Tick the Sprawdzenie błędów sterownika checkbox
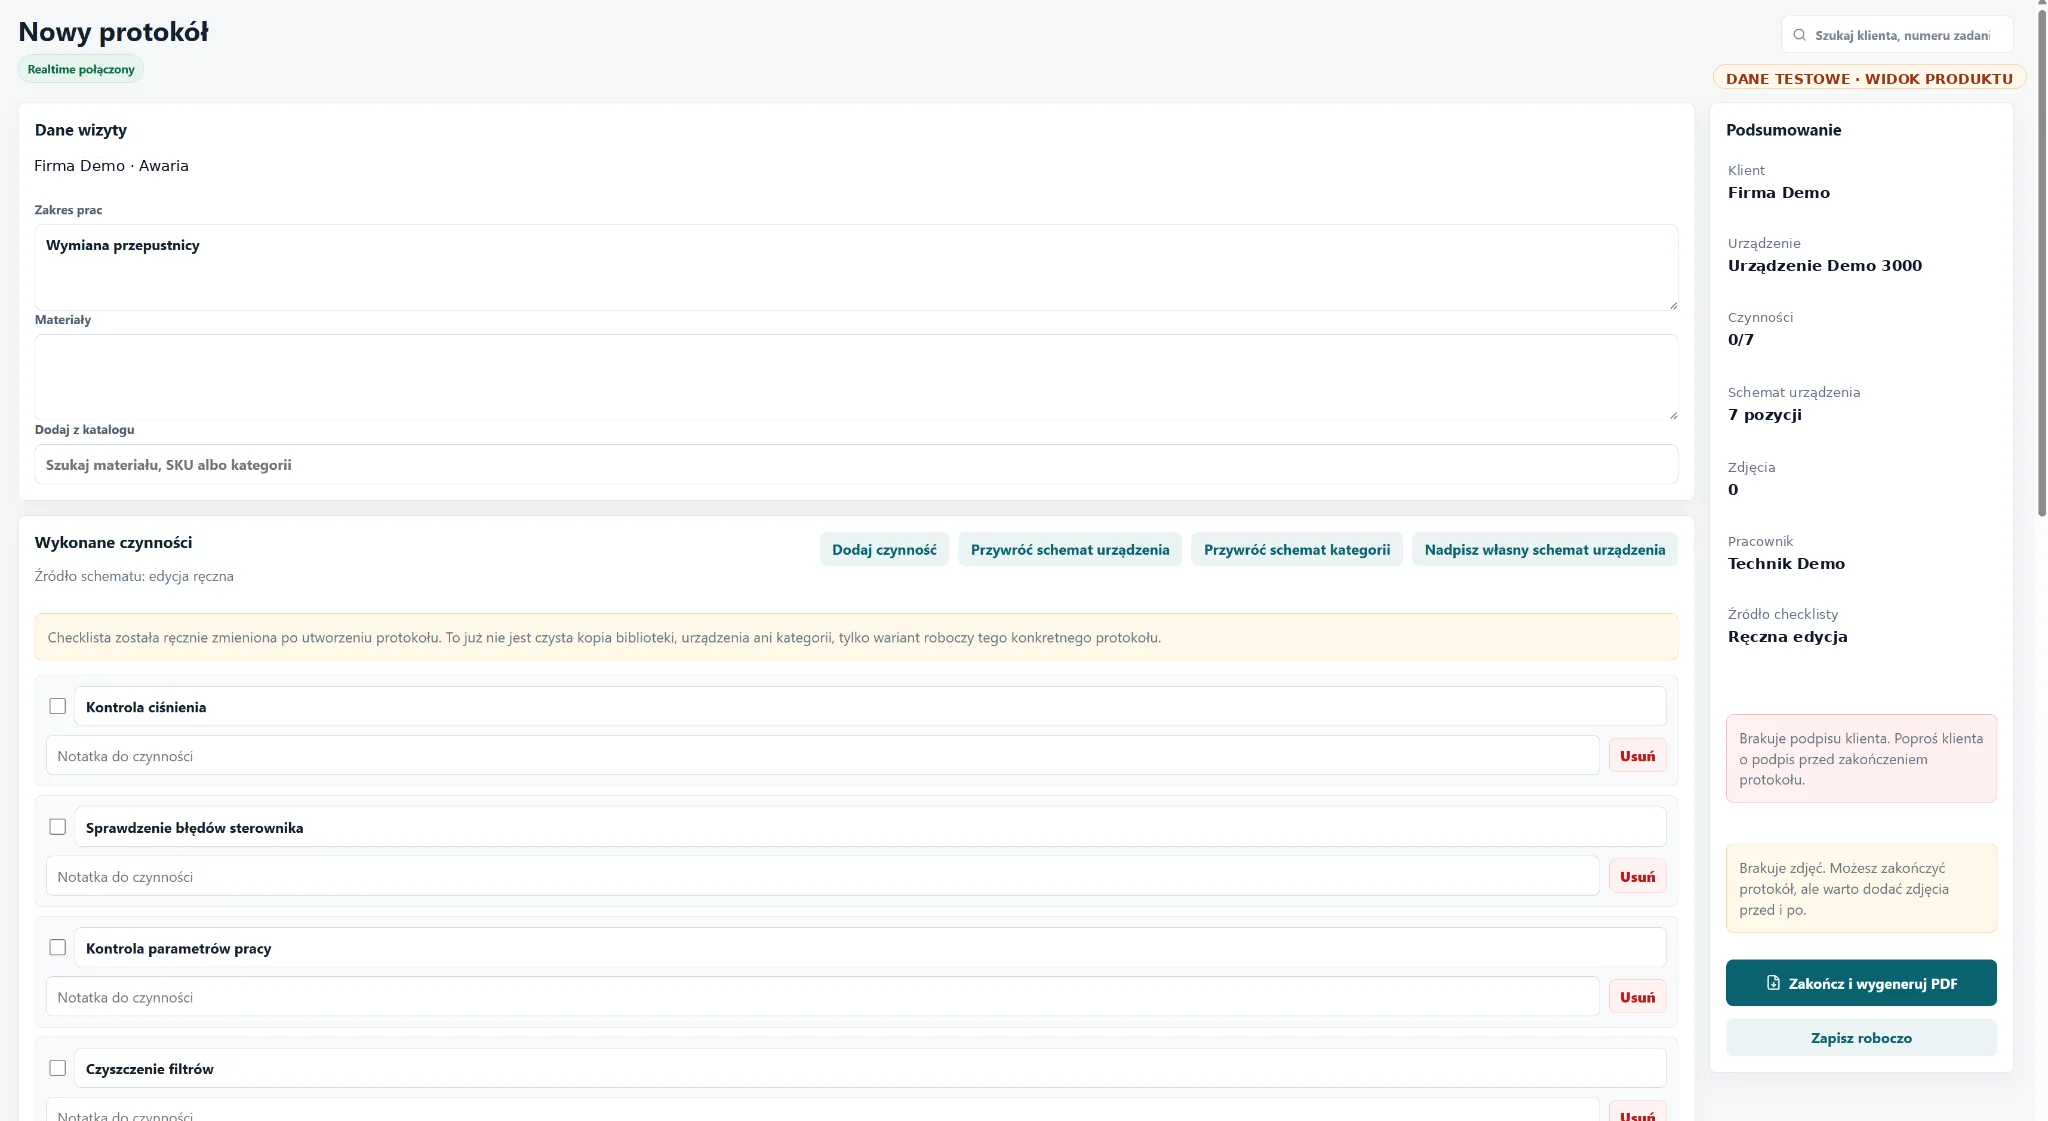 58,827
